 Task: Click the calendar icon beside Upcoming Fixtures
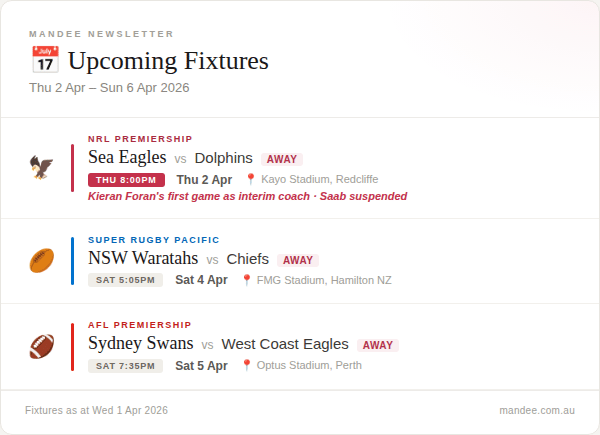tap(45, 60)
